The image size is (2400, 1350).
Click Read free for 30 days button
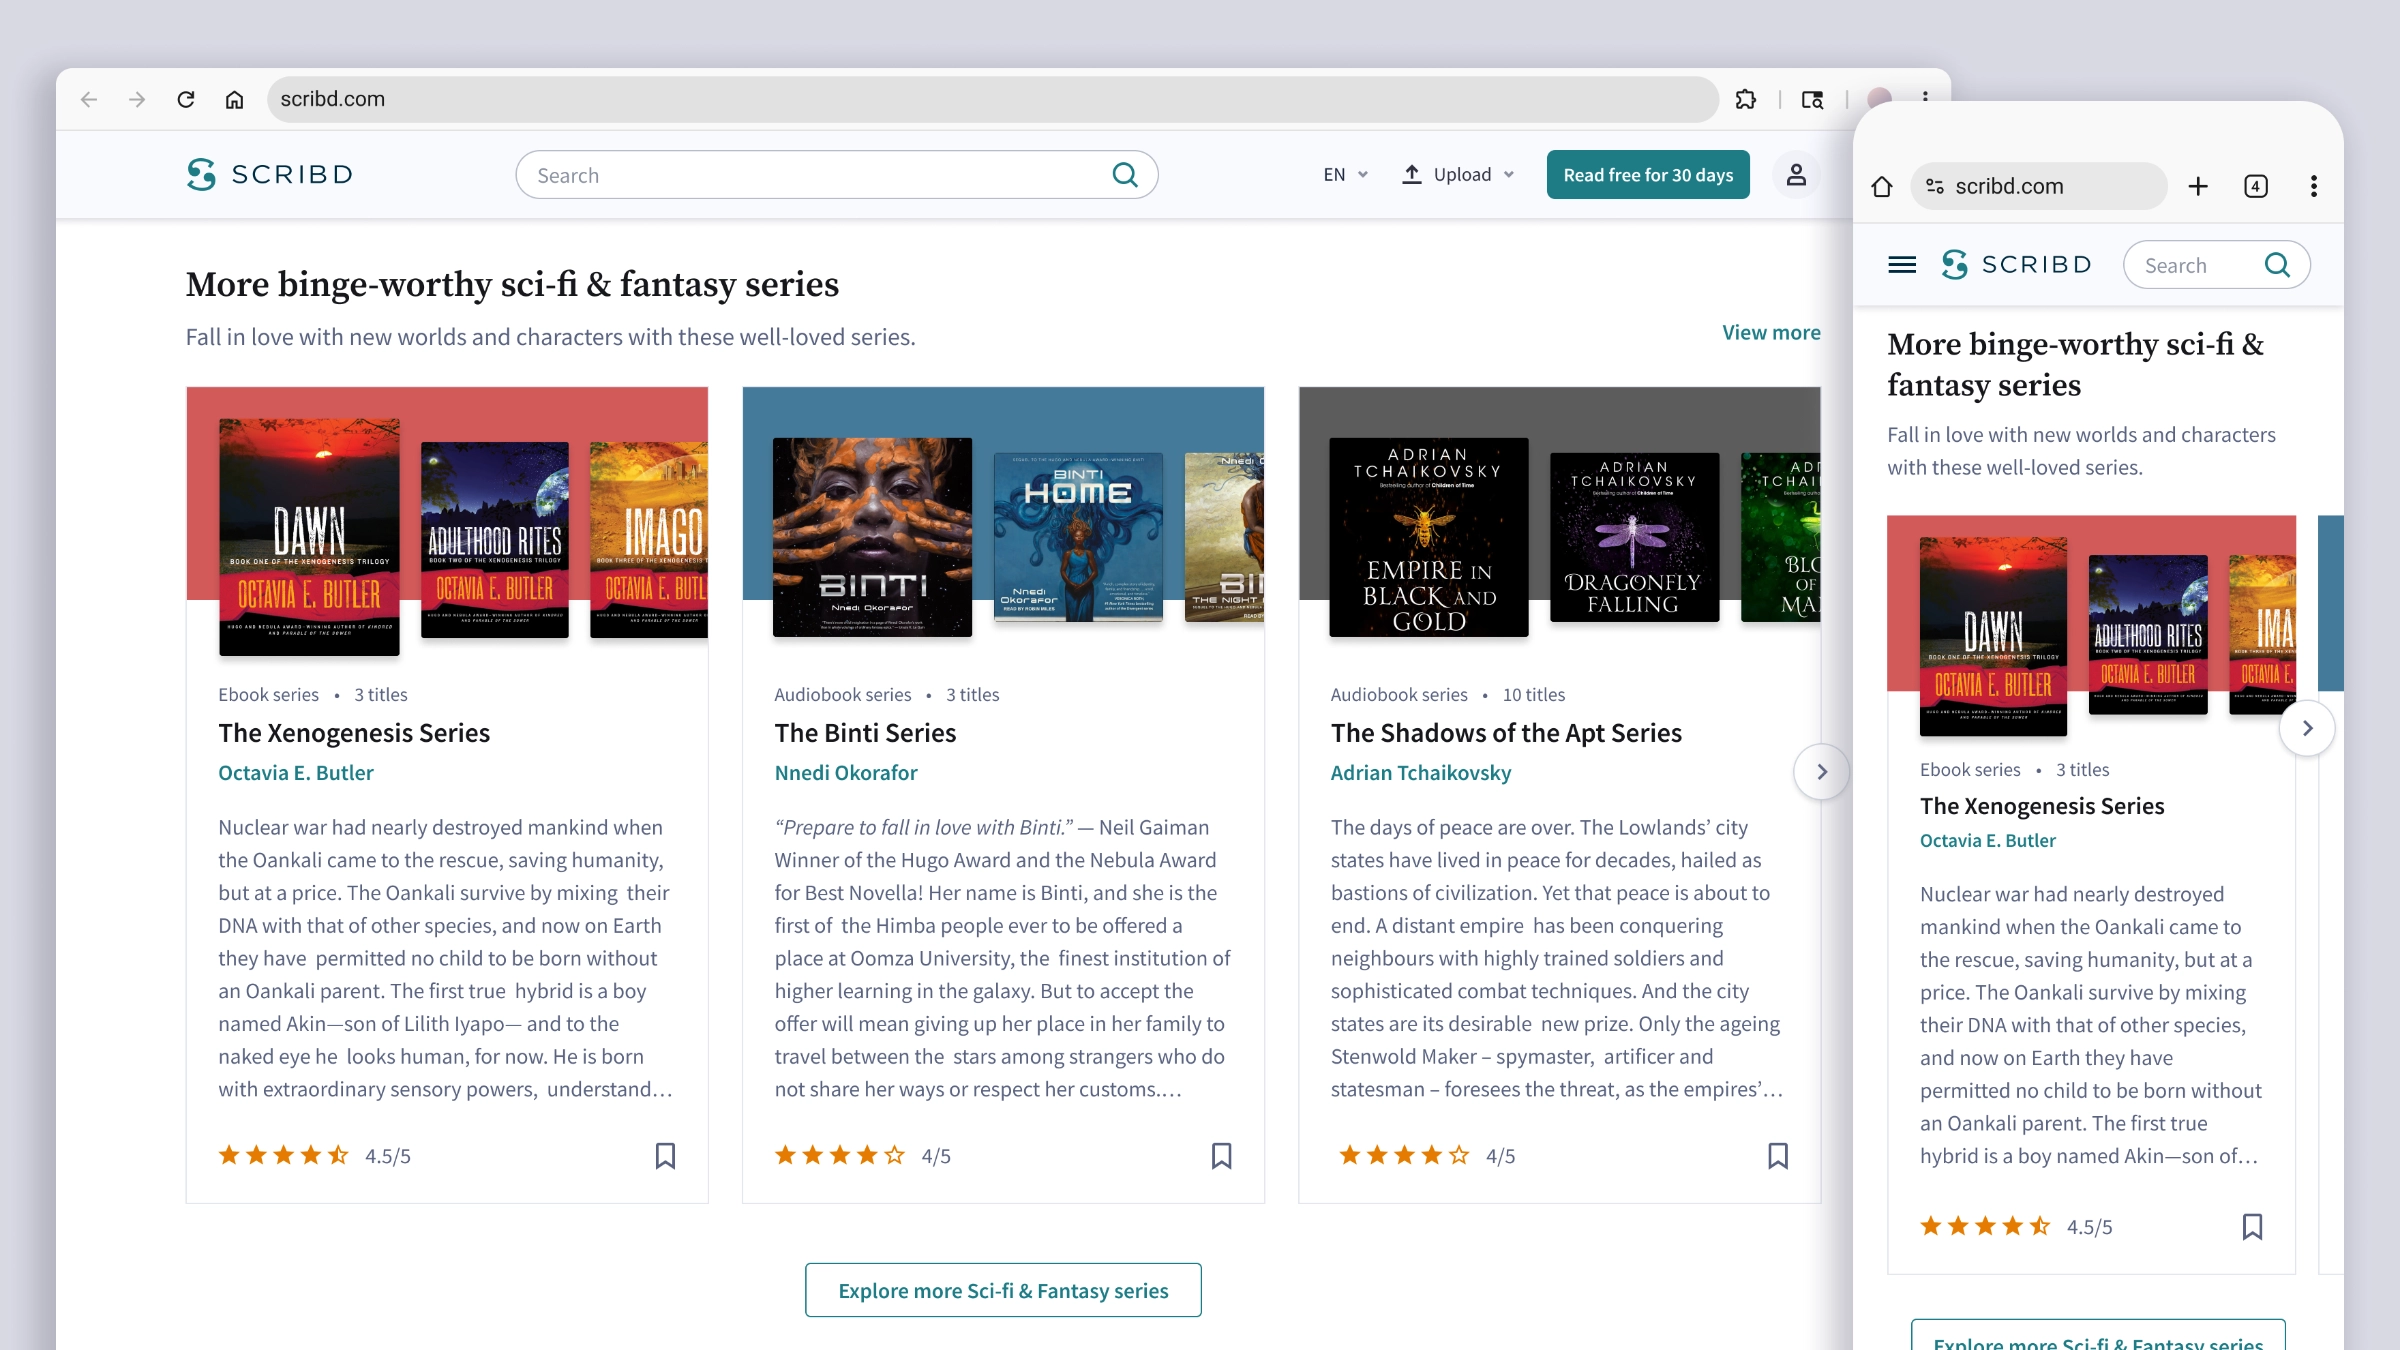coord(1648,175)
